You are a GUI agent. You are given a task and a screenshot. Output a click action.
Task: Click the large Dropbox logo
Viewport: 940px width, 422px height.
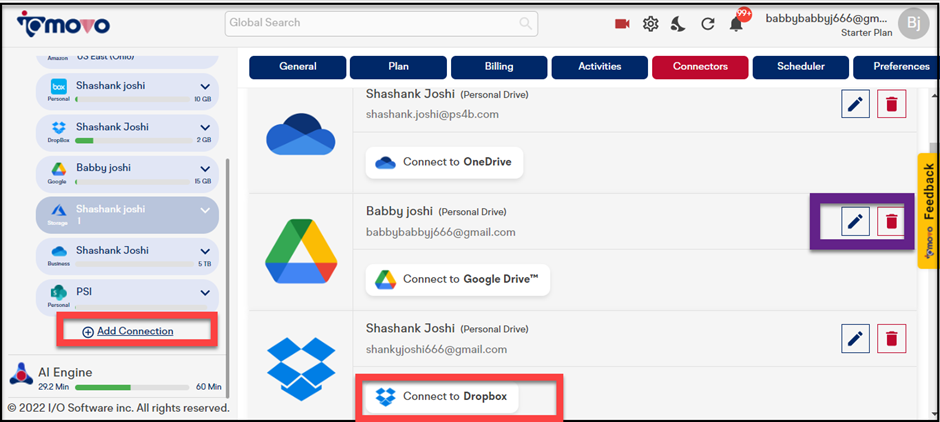(x=301, y=367)
